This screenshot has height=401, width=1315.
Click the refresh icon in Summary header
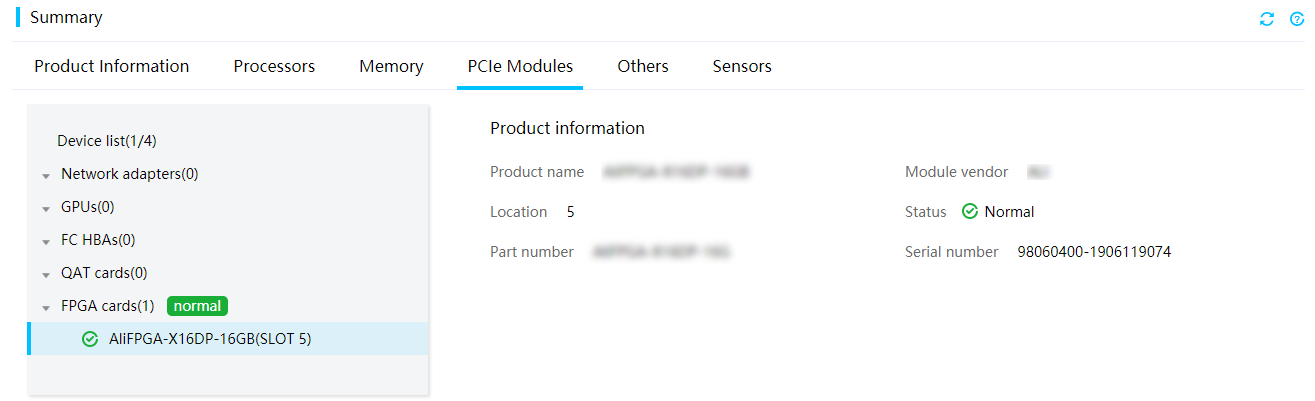point(1267,19)
